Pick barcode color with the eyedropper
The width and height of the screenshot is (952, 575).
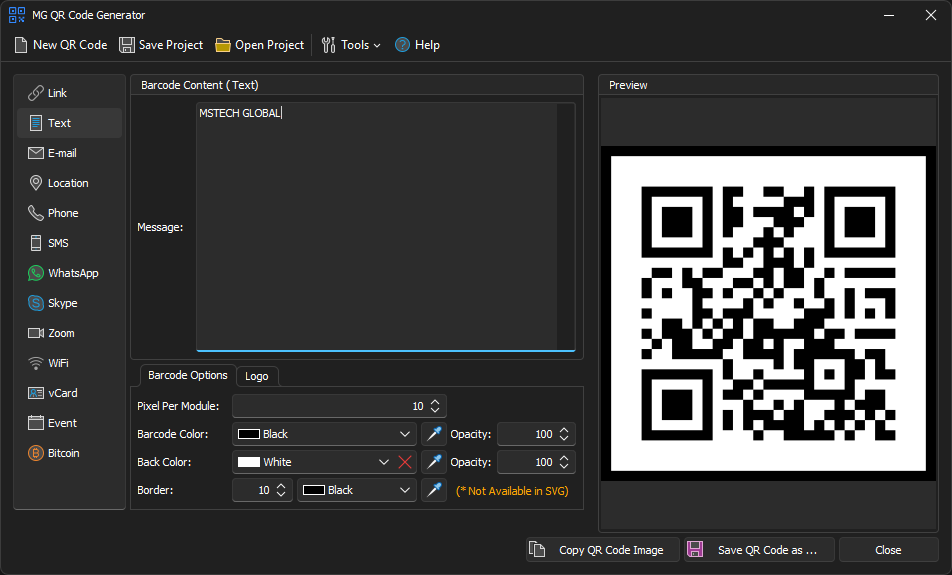434,434
